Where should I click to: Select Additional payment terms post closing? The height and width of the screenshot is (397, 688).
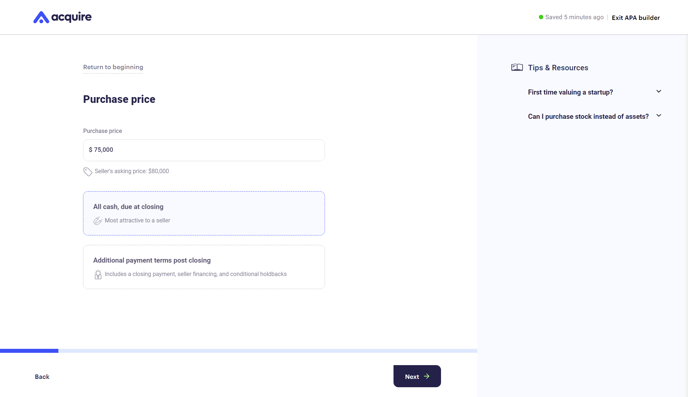204,267
